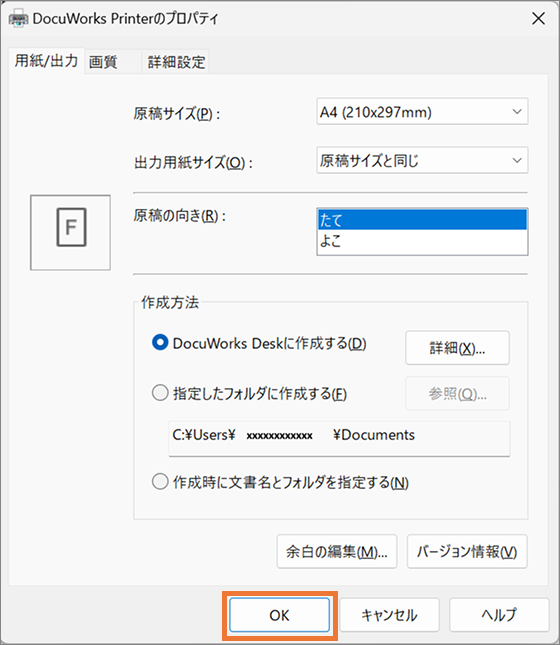560x645 pixels.
Task: Close the properties dialog with X
Action: pyautogui.click(x=538, y=19)
